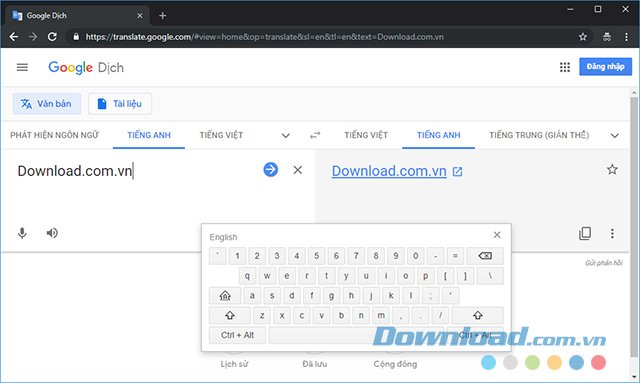Toggle the Caps Lock key on the virtual keyboard
Viewport: 640px width, 383px height.
pyautogui.click(x=225, y=296)
